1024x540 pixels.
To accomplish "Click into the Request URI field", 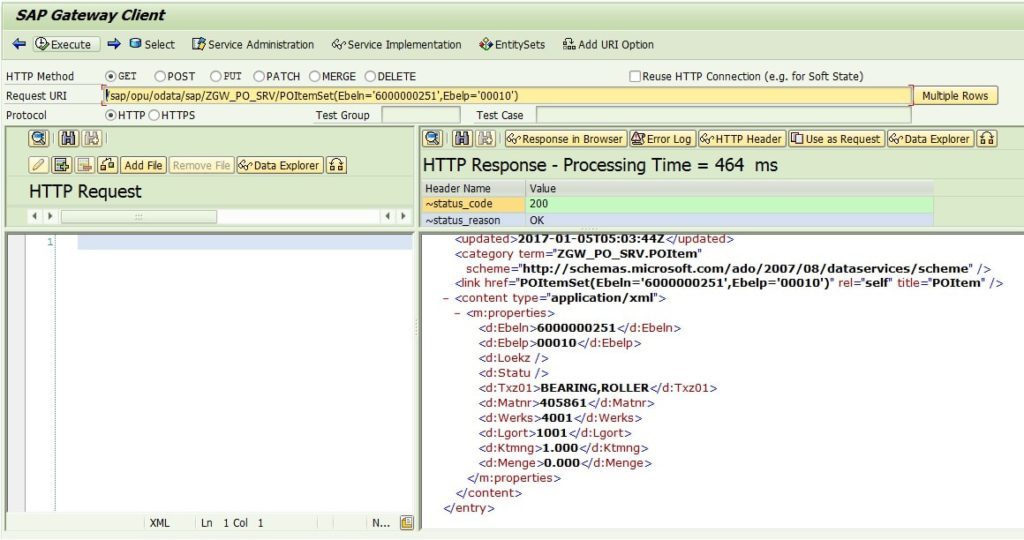I will coord(507,96).
